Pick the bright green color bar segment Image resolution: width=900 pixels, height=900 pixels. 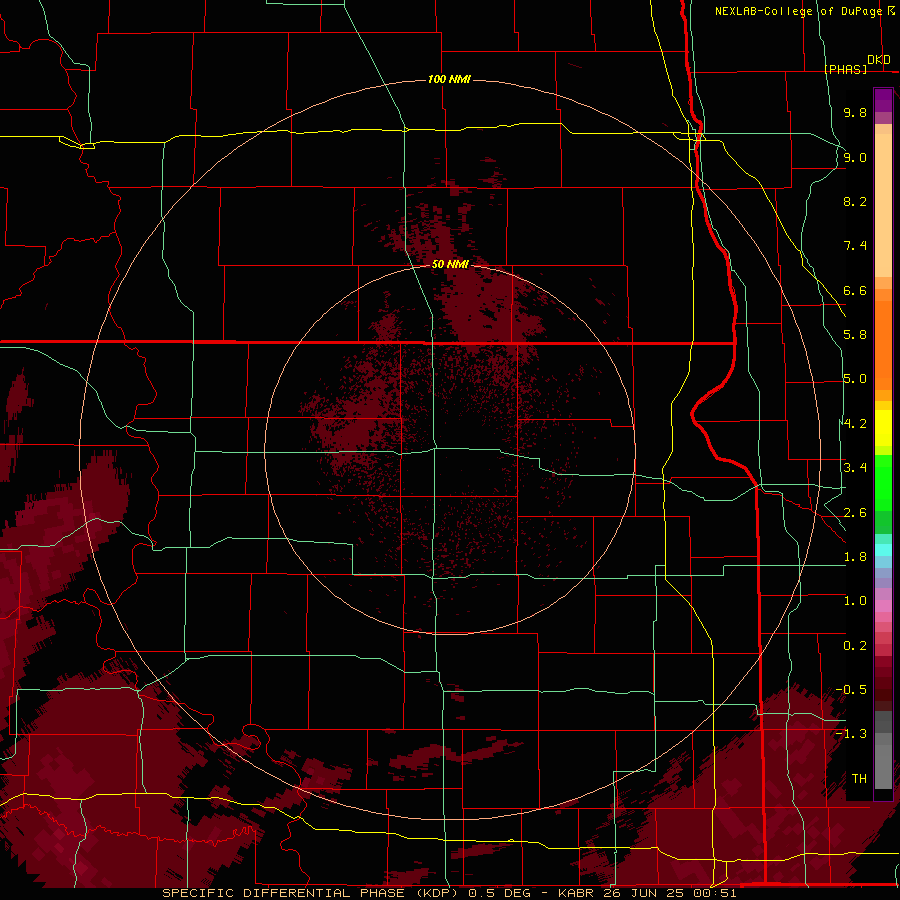click(x=883, y=482)
